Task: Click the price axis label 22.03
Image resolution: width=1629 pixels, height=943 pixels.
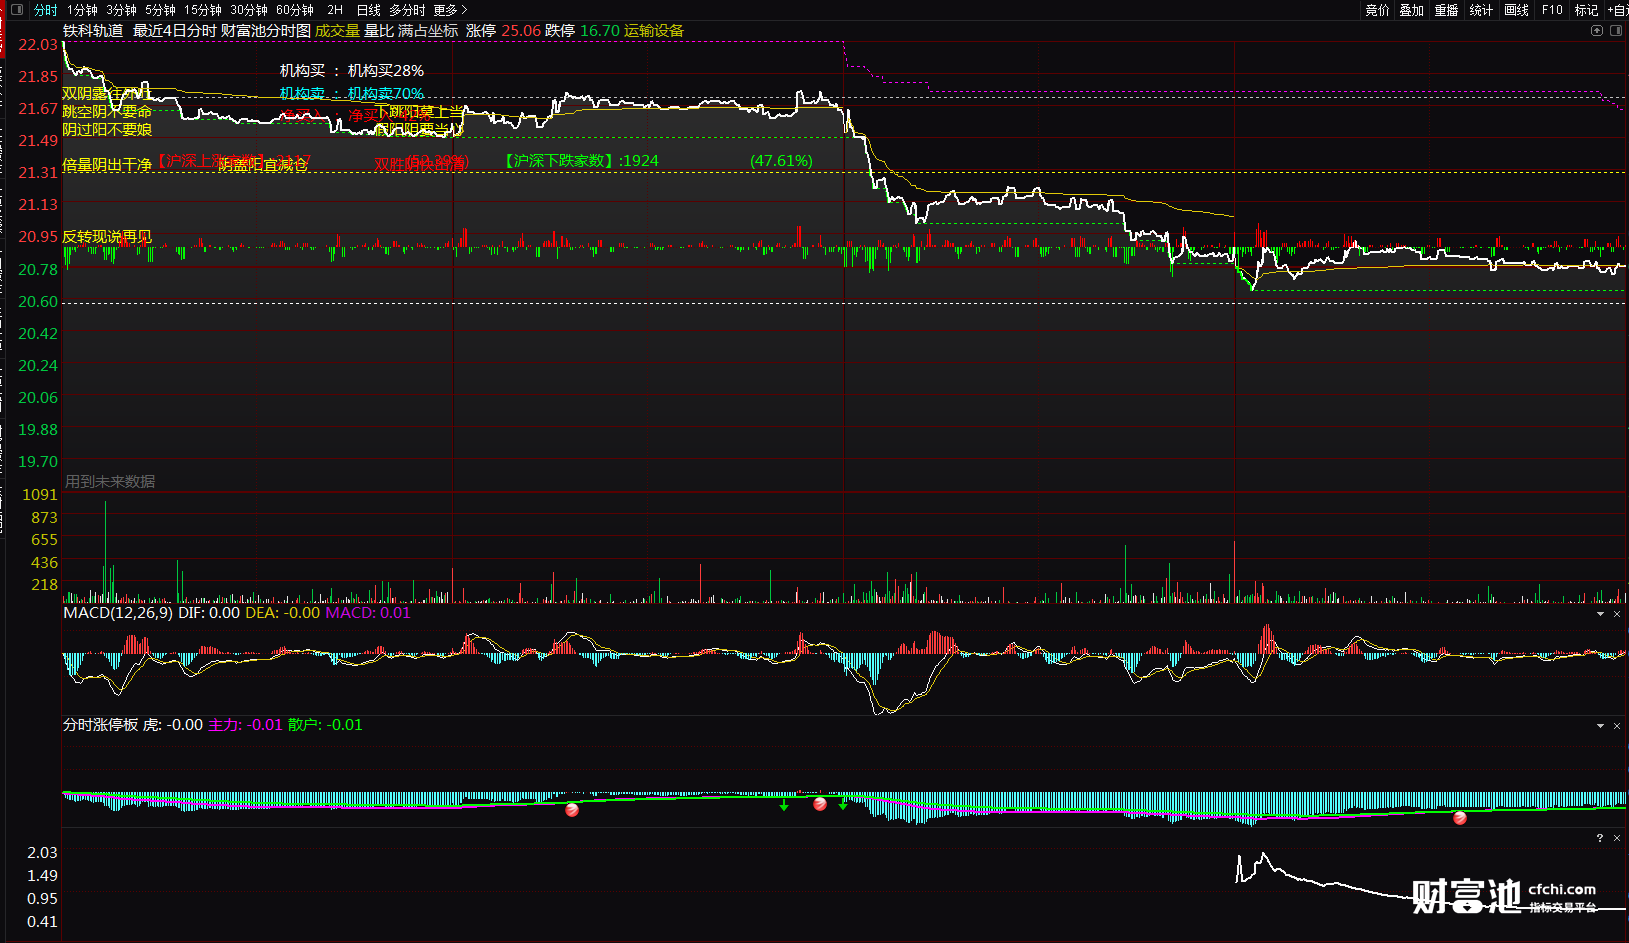Action: (x=38, y=45)
